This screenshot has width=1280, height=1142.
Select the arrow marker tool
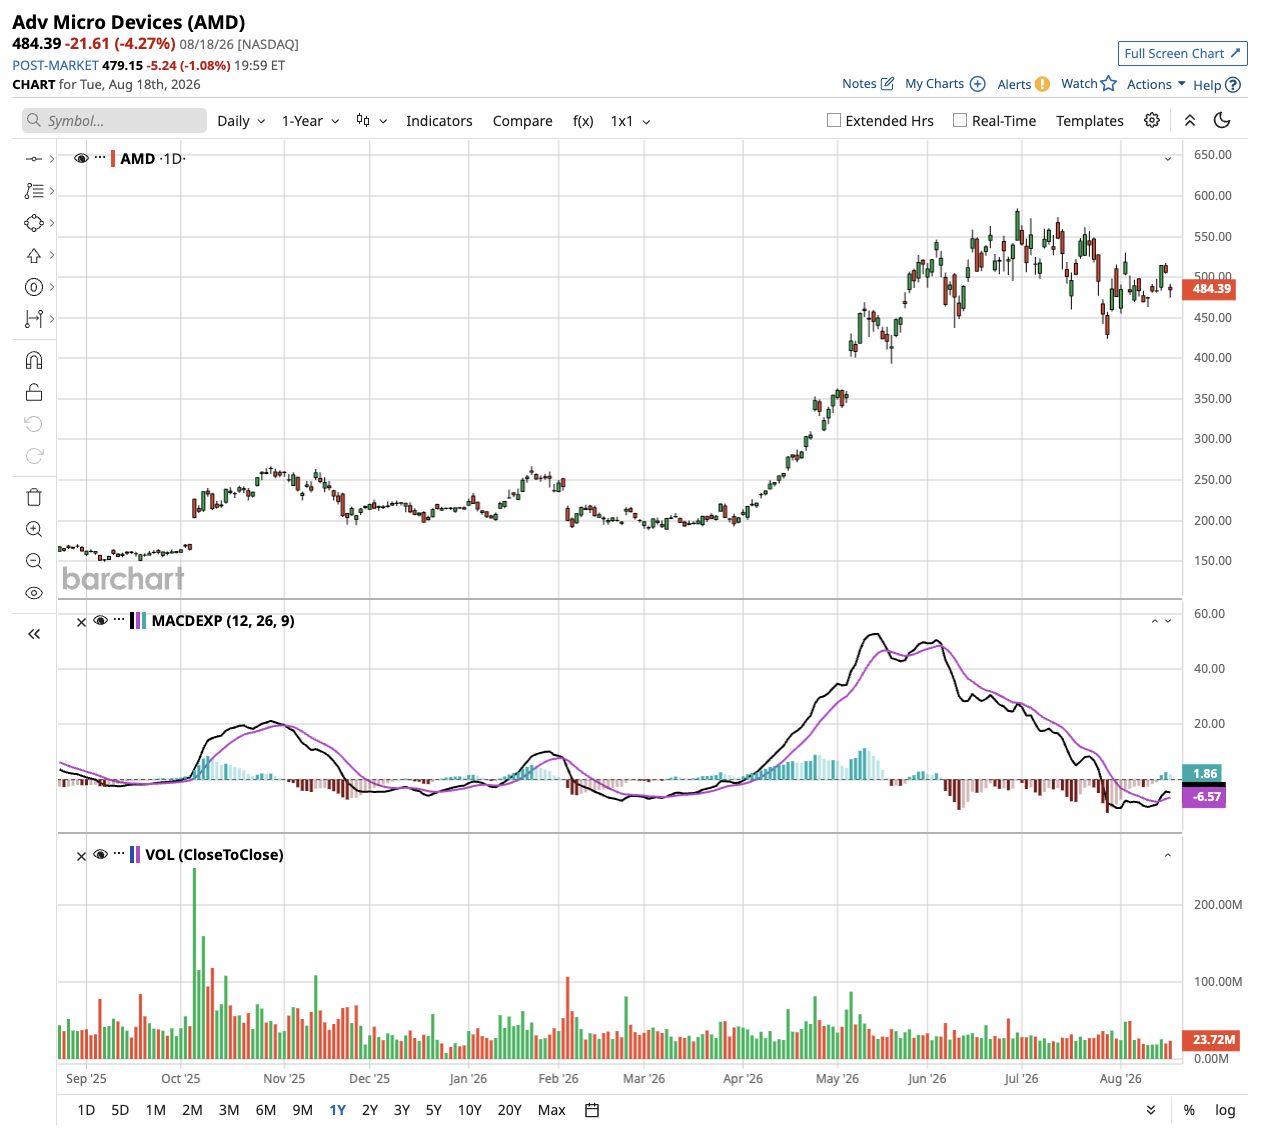pos(34,255)
